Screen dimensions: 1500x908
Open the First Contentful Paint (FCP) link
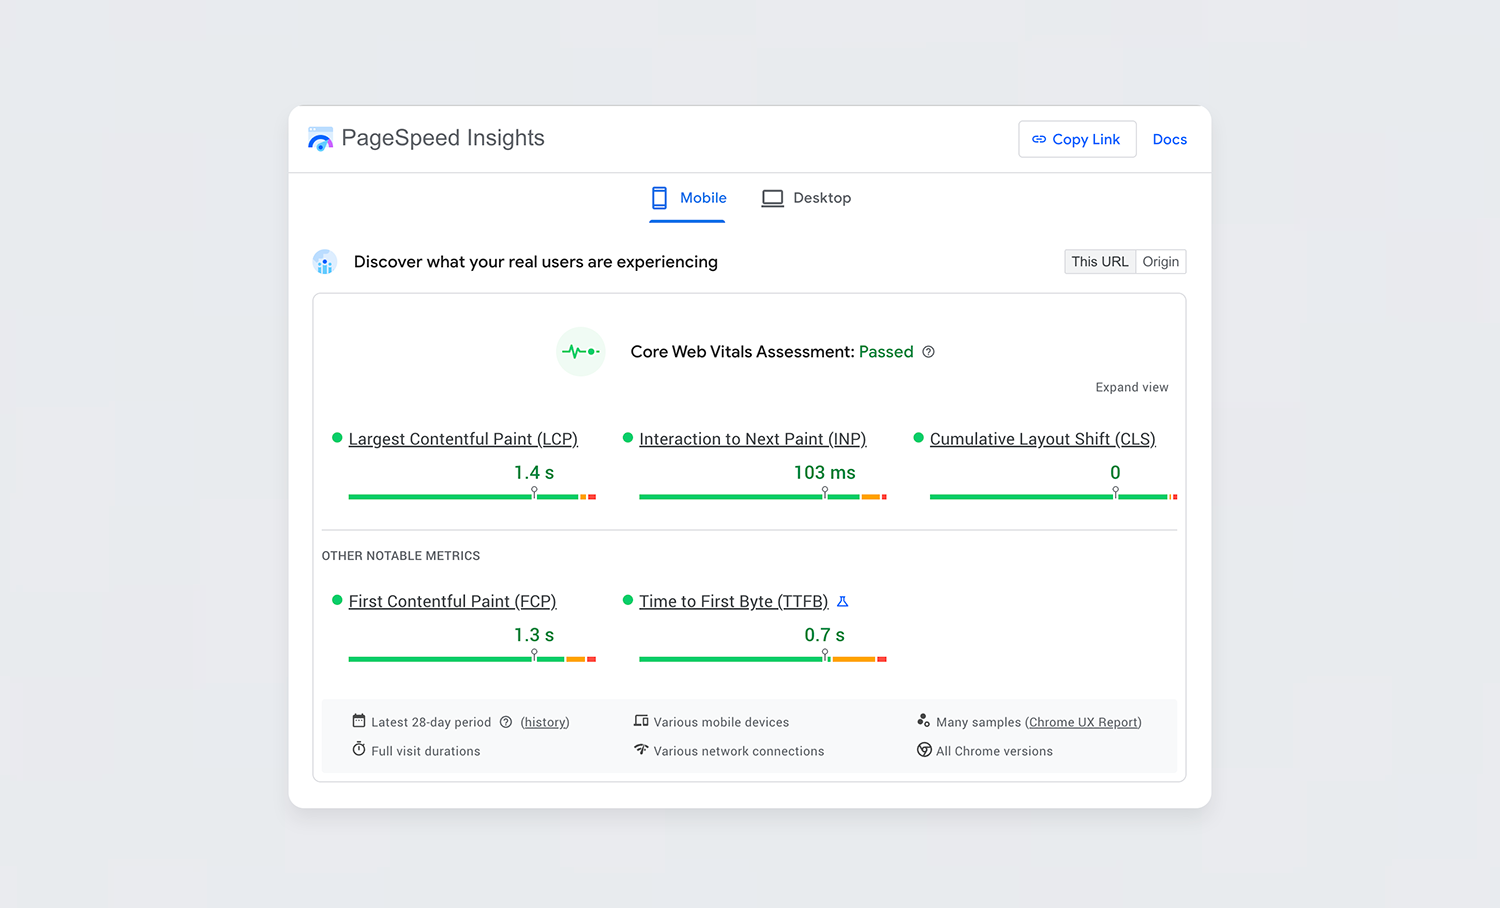click(x=452, y=601)
